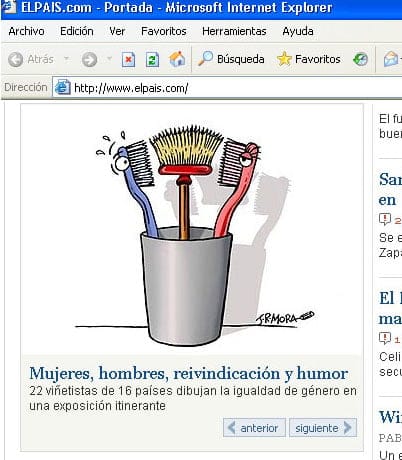Viewport: 402px width, 460px height.
Task: Click the toothbrush cartoon image
Action: click(192, 230)
